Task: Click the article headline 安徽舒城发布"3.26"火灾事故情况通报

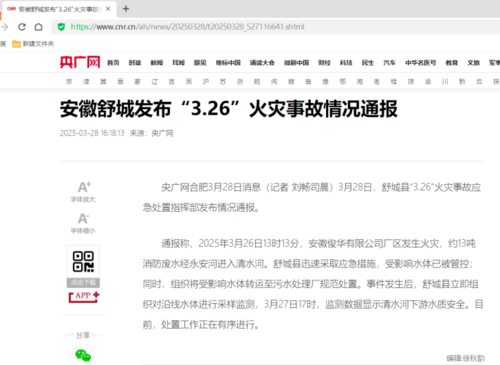Action: (x=229, y=109)
